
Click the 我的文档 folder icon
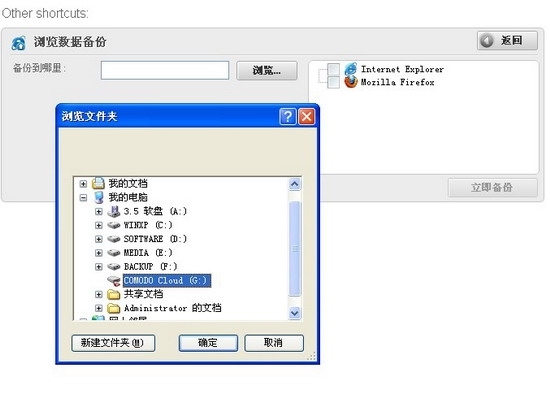[x=99, y=183]
